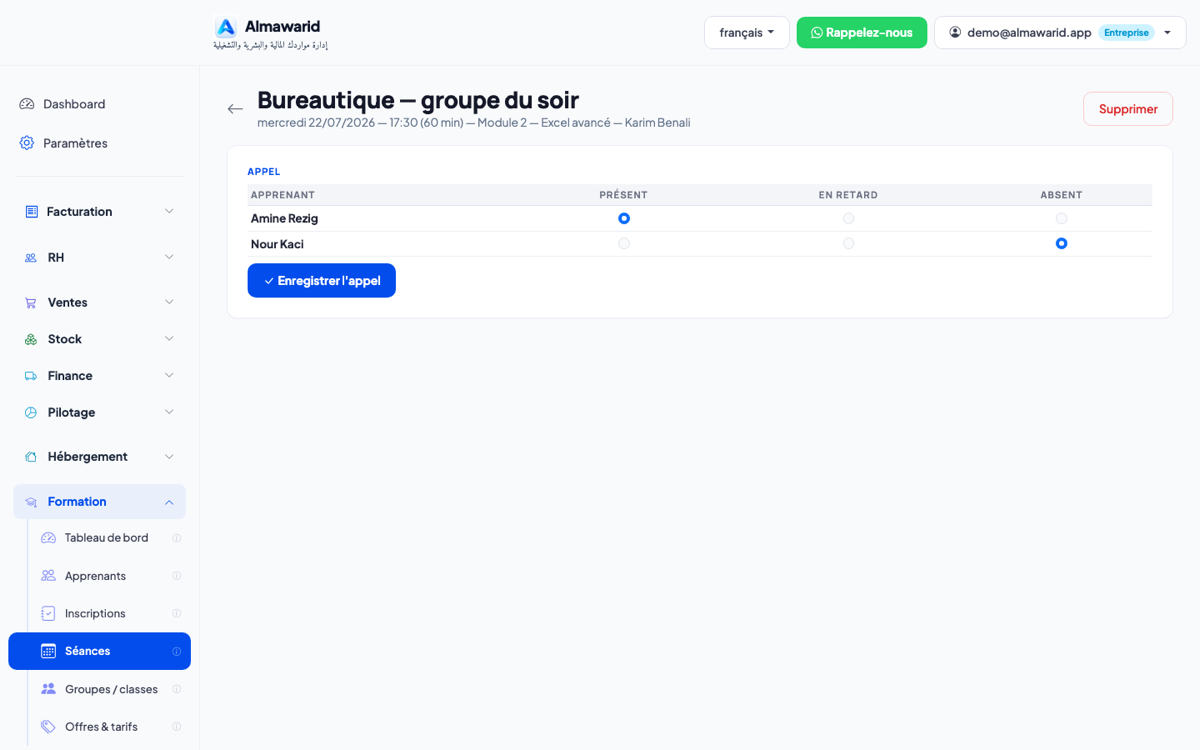Click the APPRENANT column header

pyautogui.click(x=283, y=195)
